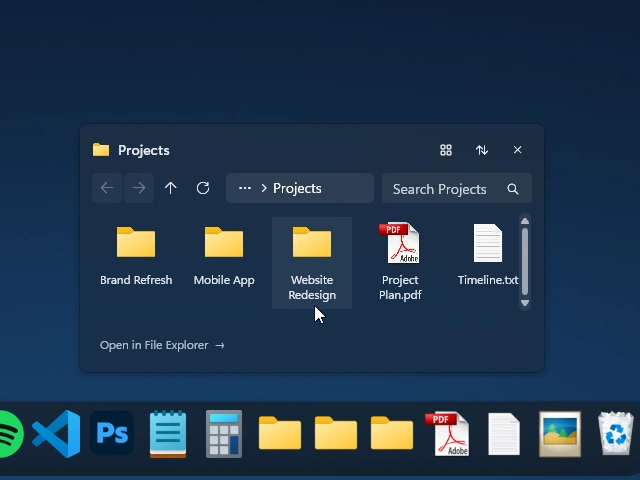Open the Mobile App folder
This screenshot has width=640, height=480.
(x=224, y=256)
